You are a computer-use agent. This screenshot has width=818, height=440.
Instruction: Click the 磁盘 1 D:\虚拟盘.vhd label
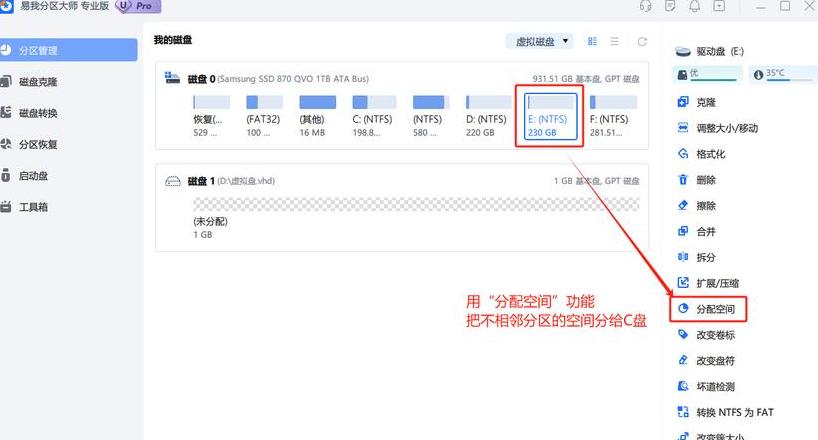(231, 181)
